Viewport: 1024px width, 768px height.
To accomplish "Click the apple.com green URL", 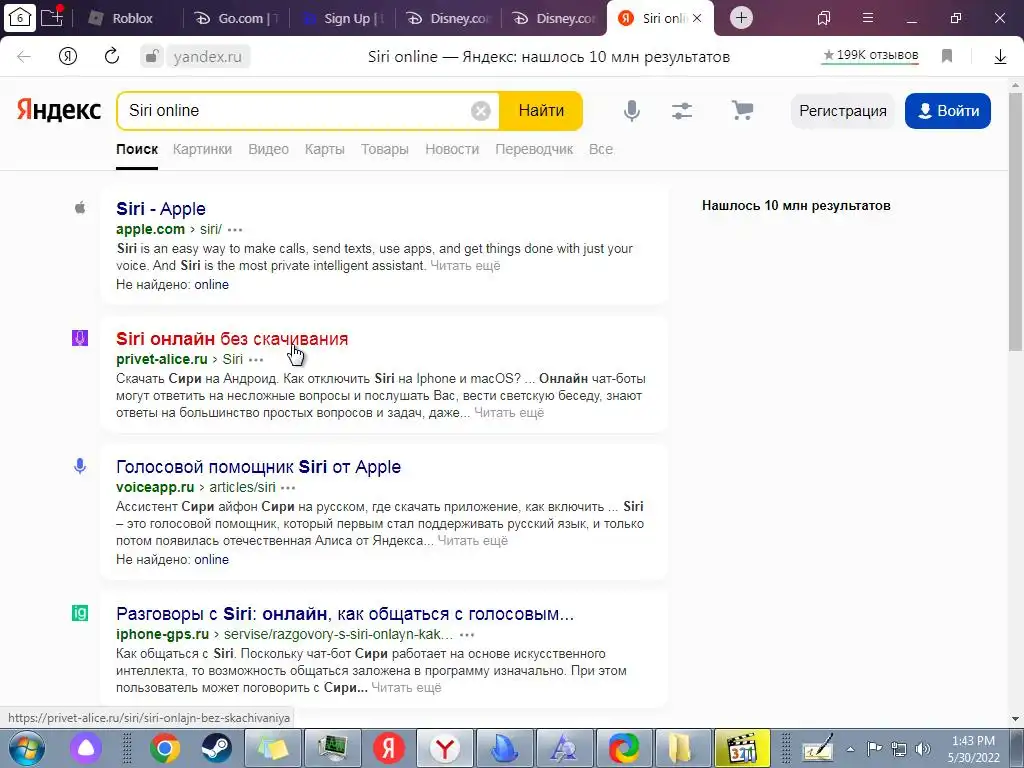I will tap(150, 229).
